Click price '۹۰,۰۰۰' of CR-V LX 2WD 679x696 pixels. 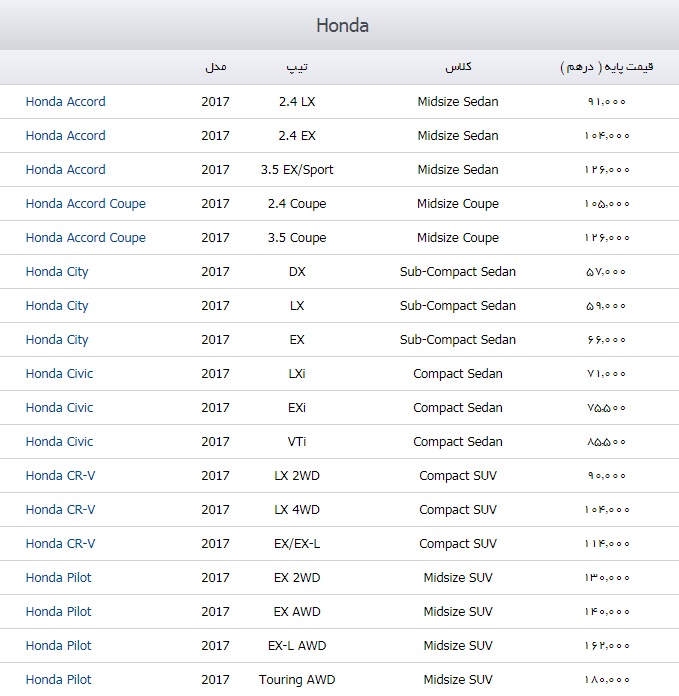pos(606,476)
